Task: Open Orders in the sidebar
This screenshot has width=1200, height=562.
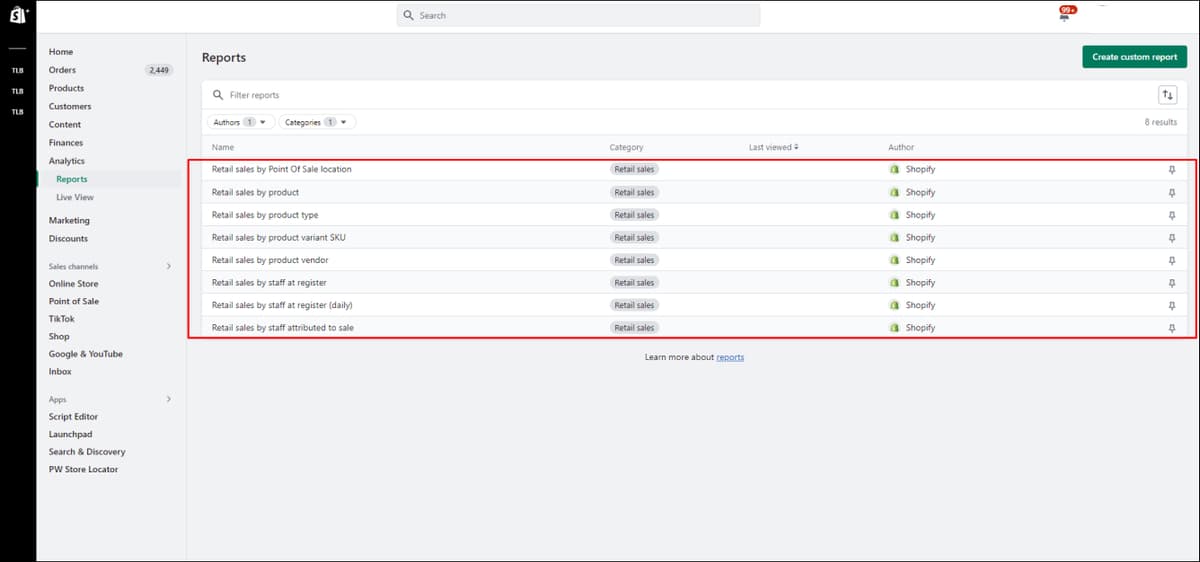Action: (x=62, y=70)
